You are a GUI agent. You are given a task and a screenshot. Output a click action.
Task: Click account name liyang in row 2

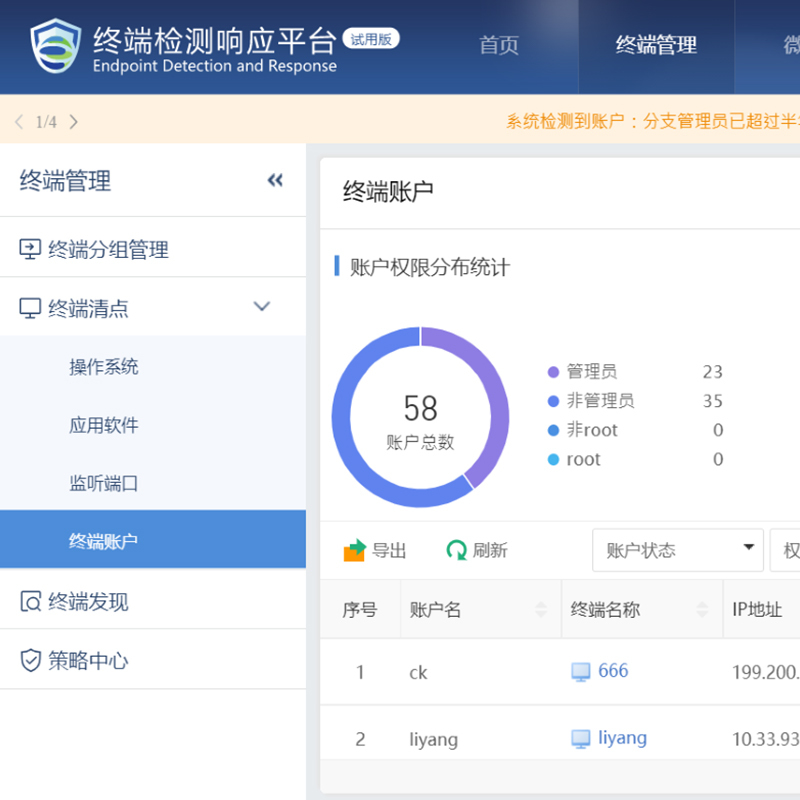[x=434, y=739]
